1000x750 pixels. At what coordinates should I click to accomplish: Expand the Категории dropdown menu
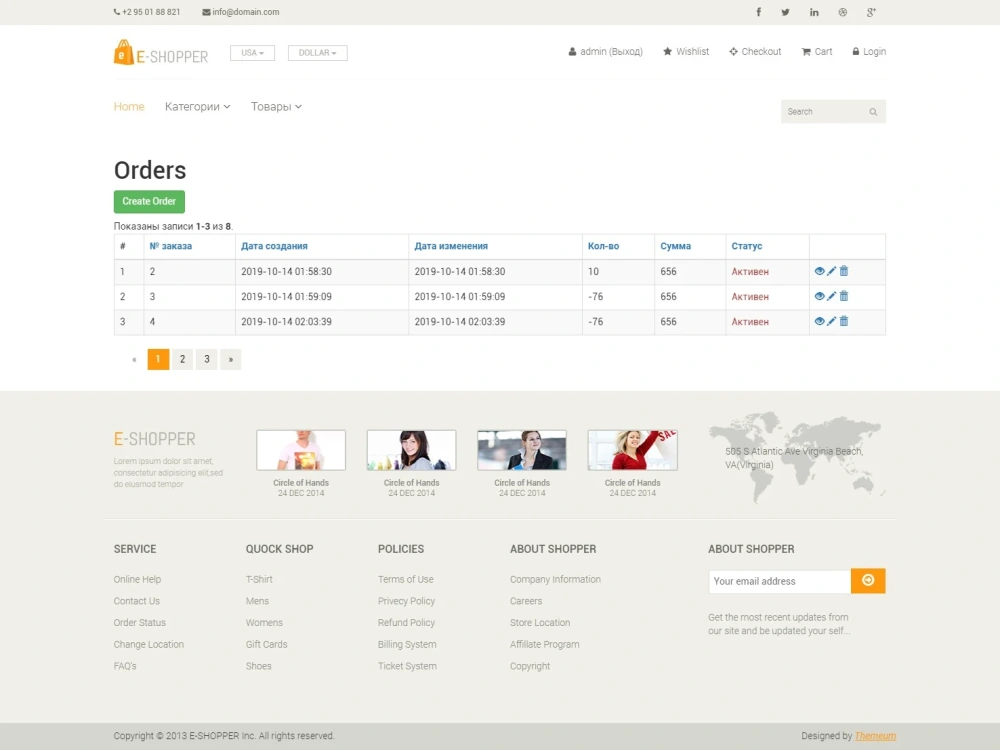pyautogui.click(x=197, y=106)
